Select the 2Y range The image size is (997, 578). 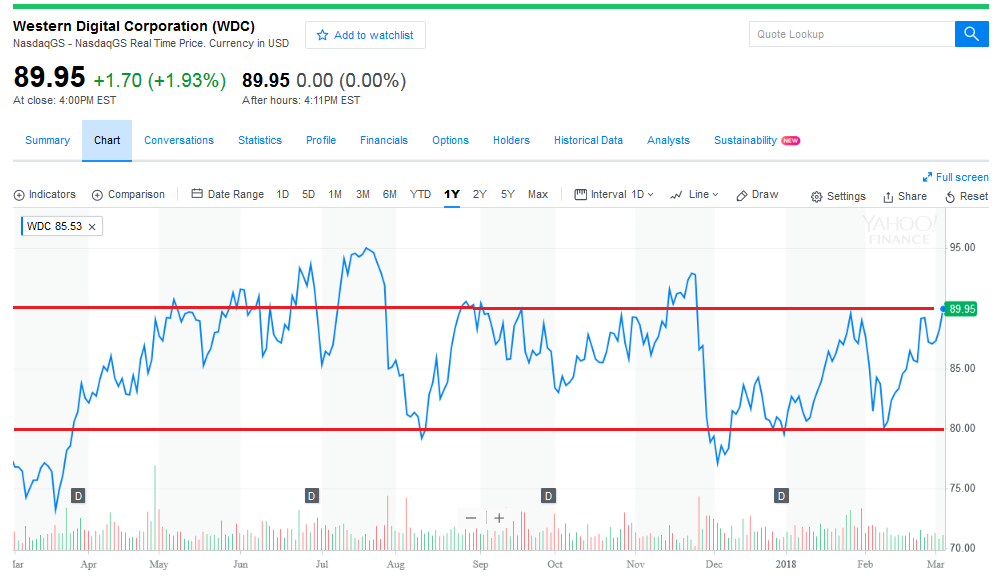pyautogui.click(x=479, y=195)
